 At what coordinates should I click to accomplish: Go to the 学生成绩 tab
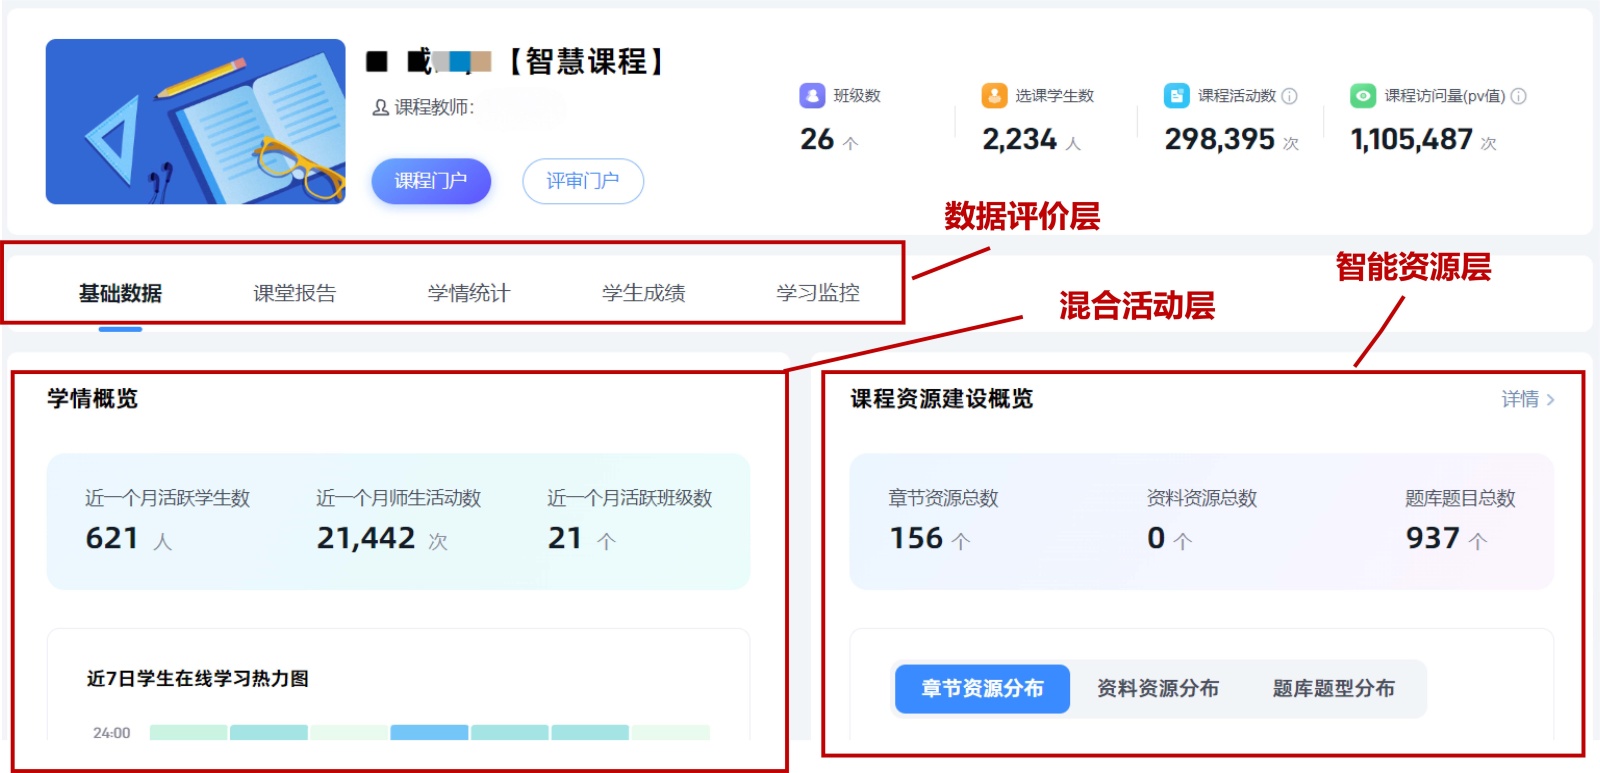643,293
